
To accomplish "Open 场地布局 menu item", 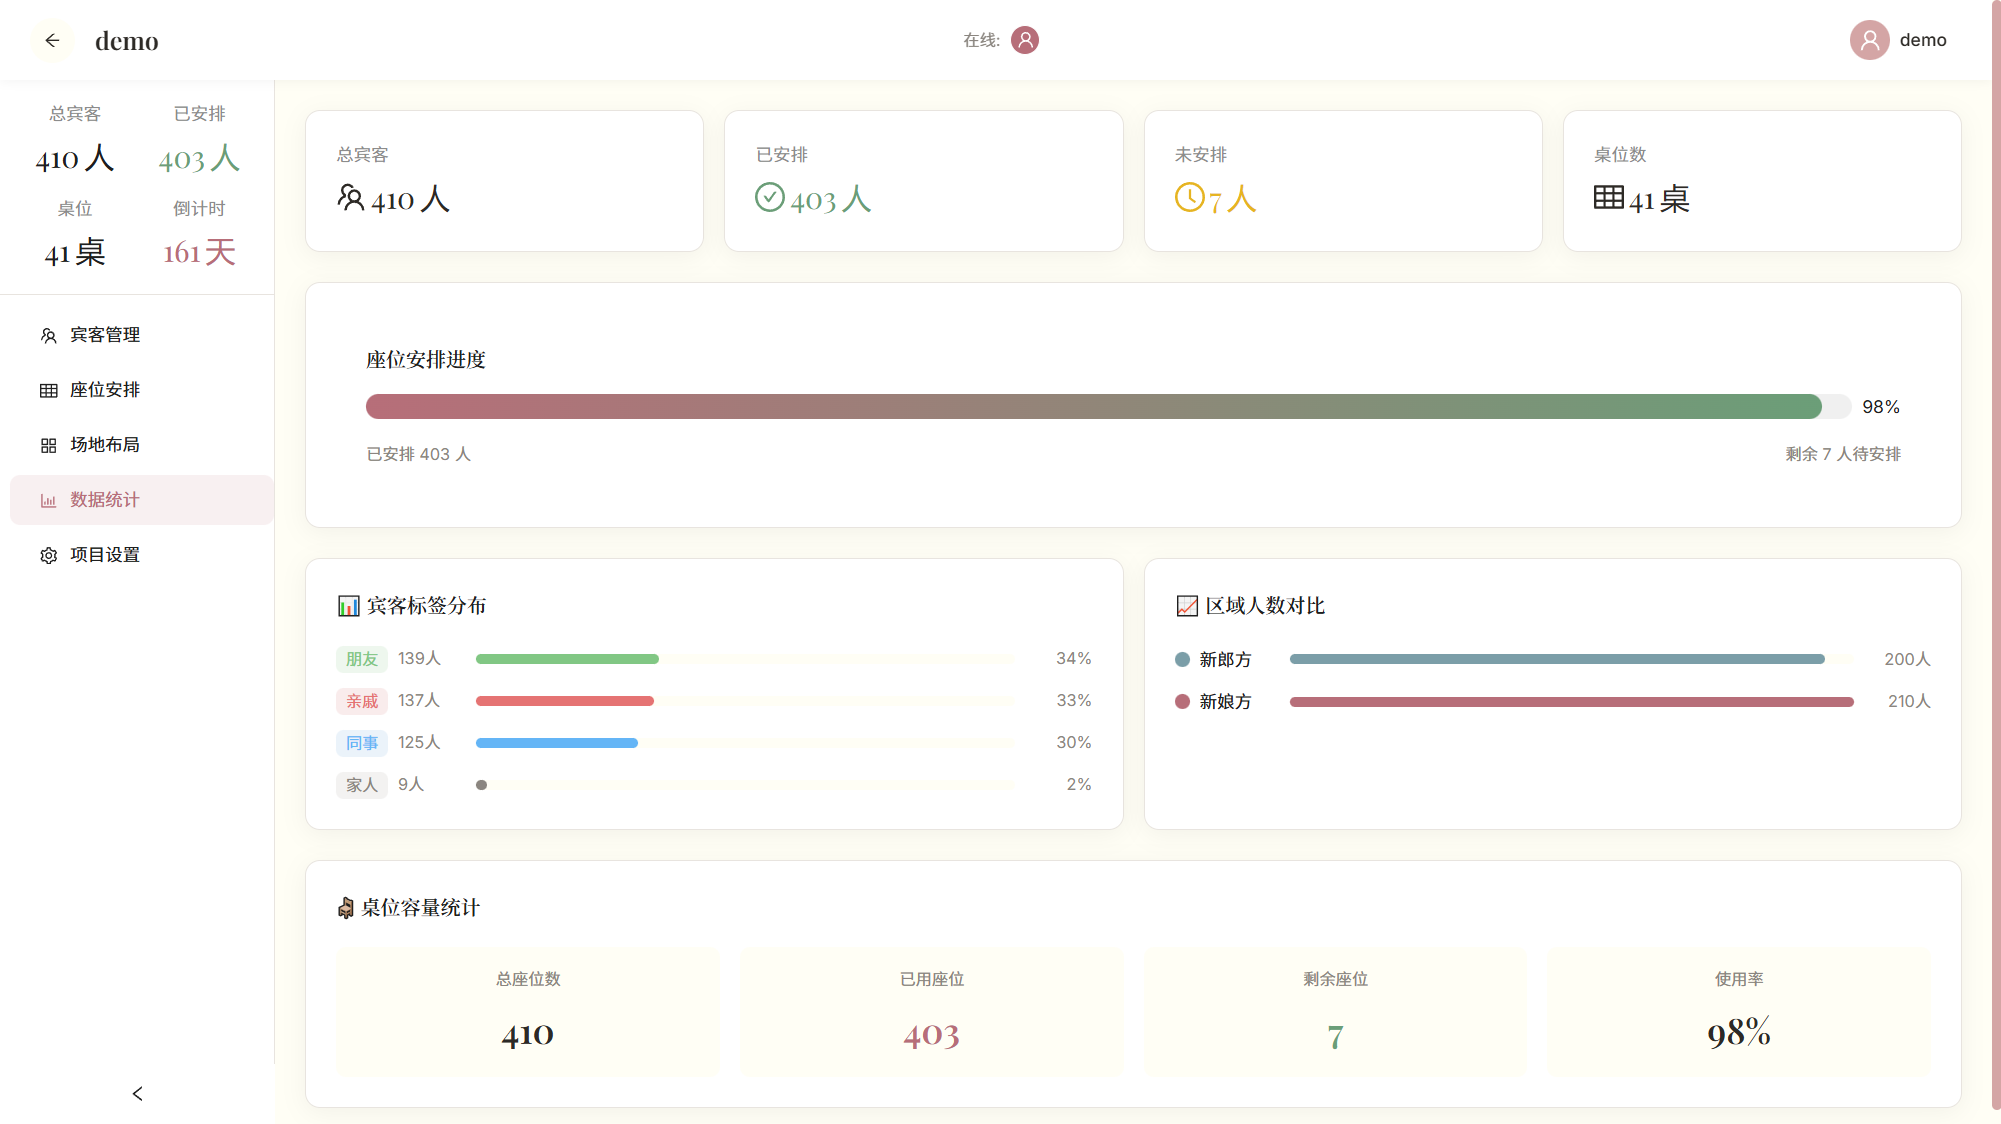I will [142, 445].
